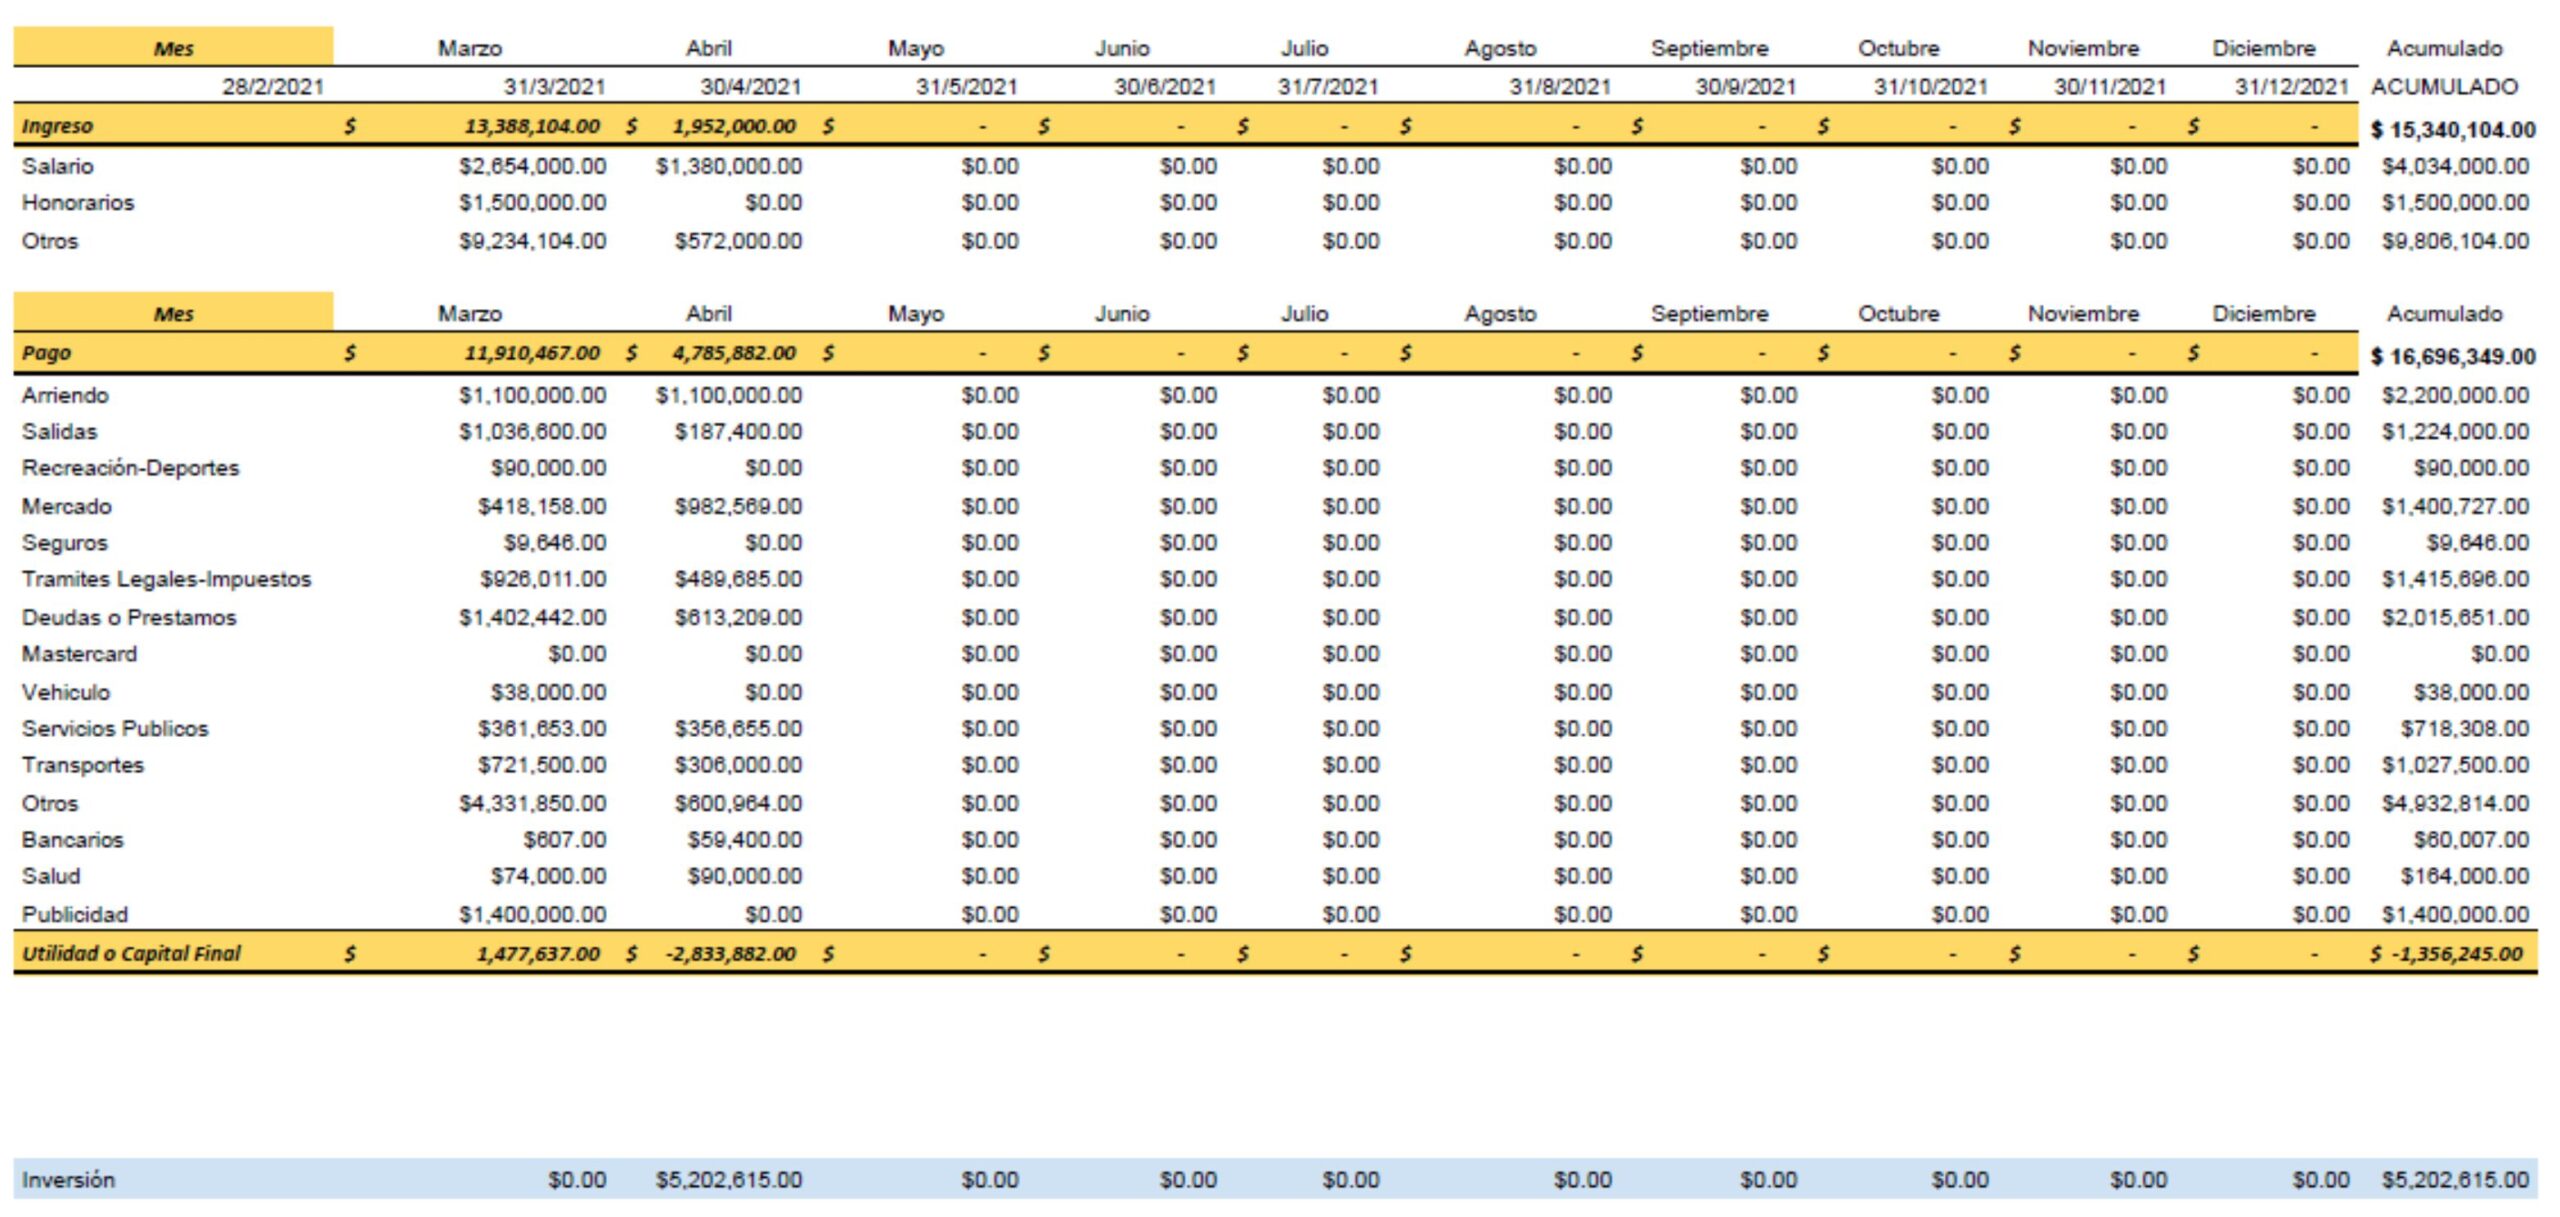Image resolution: width=2560 pixels, height=1217 pixels.
Task: Click the Diciembre column header in top table
Action: [2263, 48]
